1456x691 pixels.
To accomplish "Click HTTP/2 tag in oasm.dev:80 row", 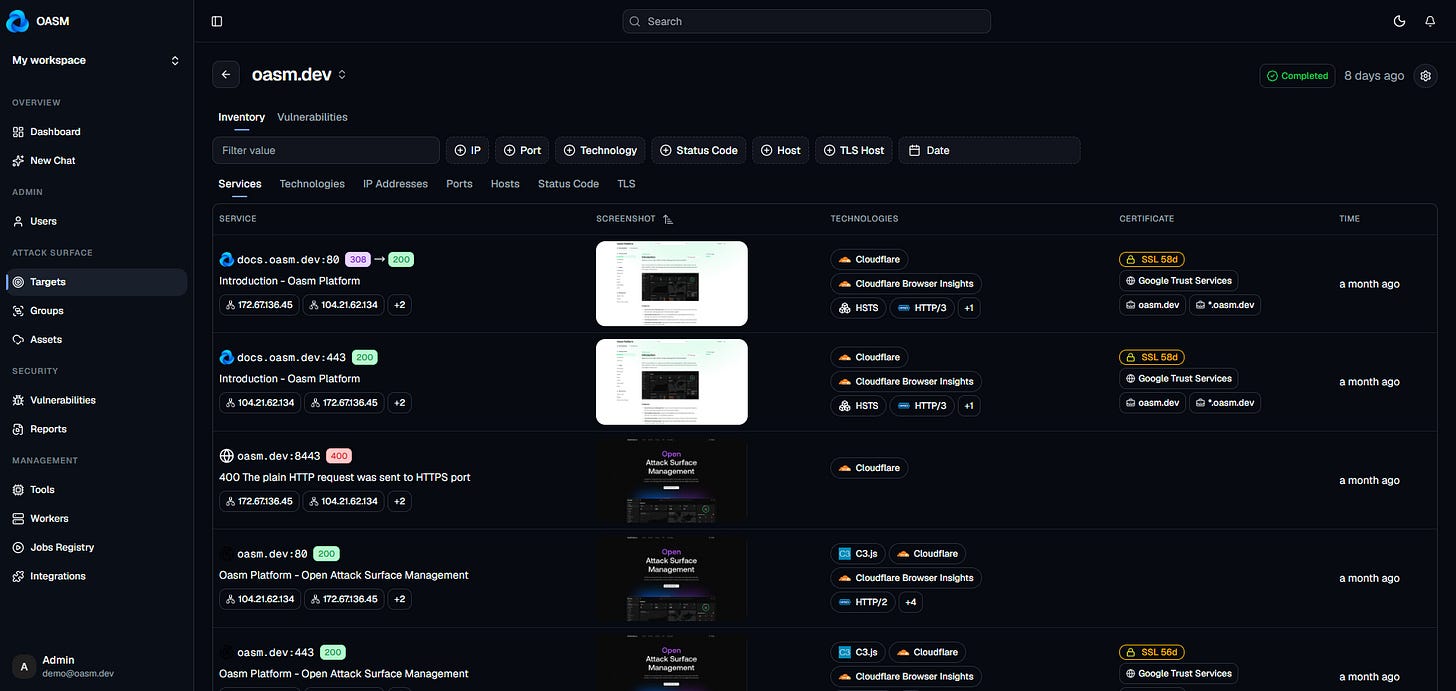I will (862, 602).
